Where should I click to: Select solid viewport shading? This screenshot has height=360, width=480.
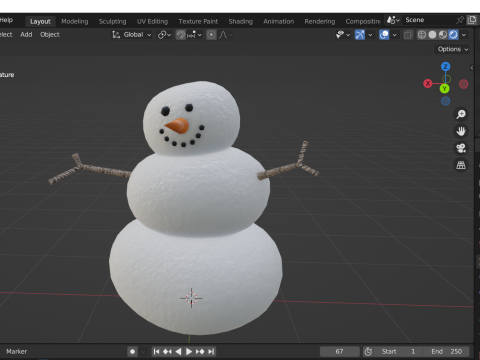click(x=432, y=35)
